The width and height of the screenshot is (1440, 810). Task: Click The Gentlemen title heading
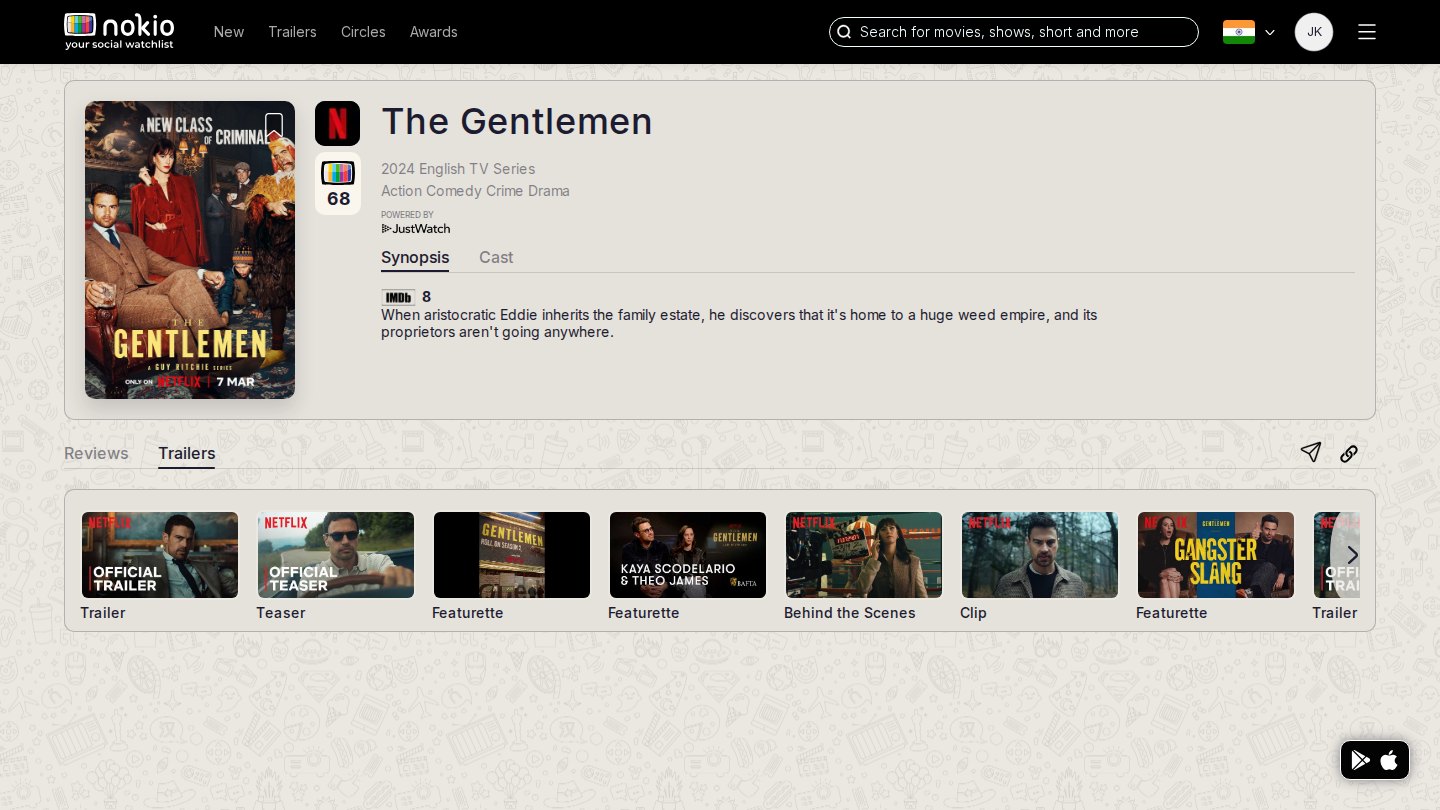(517, 121)
